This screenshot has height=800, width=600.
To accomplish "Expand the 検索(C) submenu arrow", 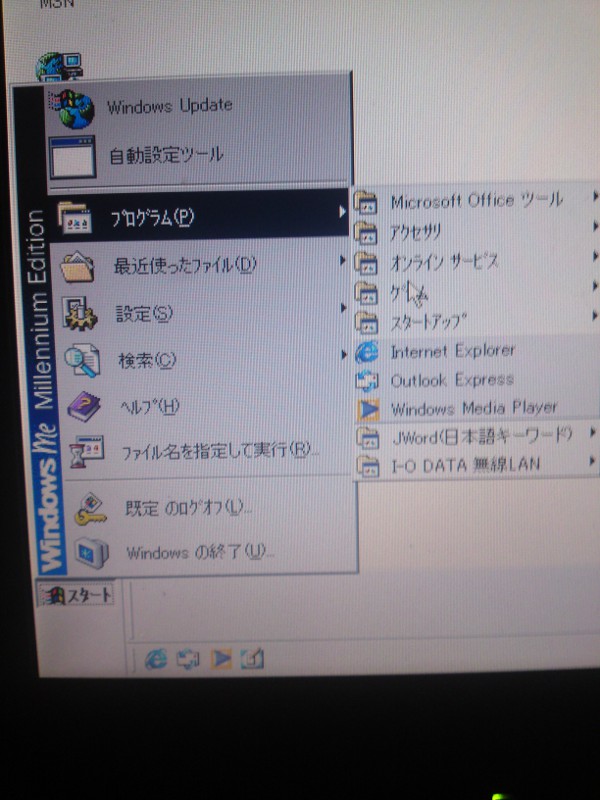I will click(x=344, y=354).
